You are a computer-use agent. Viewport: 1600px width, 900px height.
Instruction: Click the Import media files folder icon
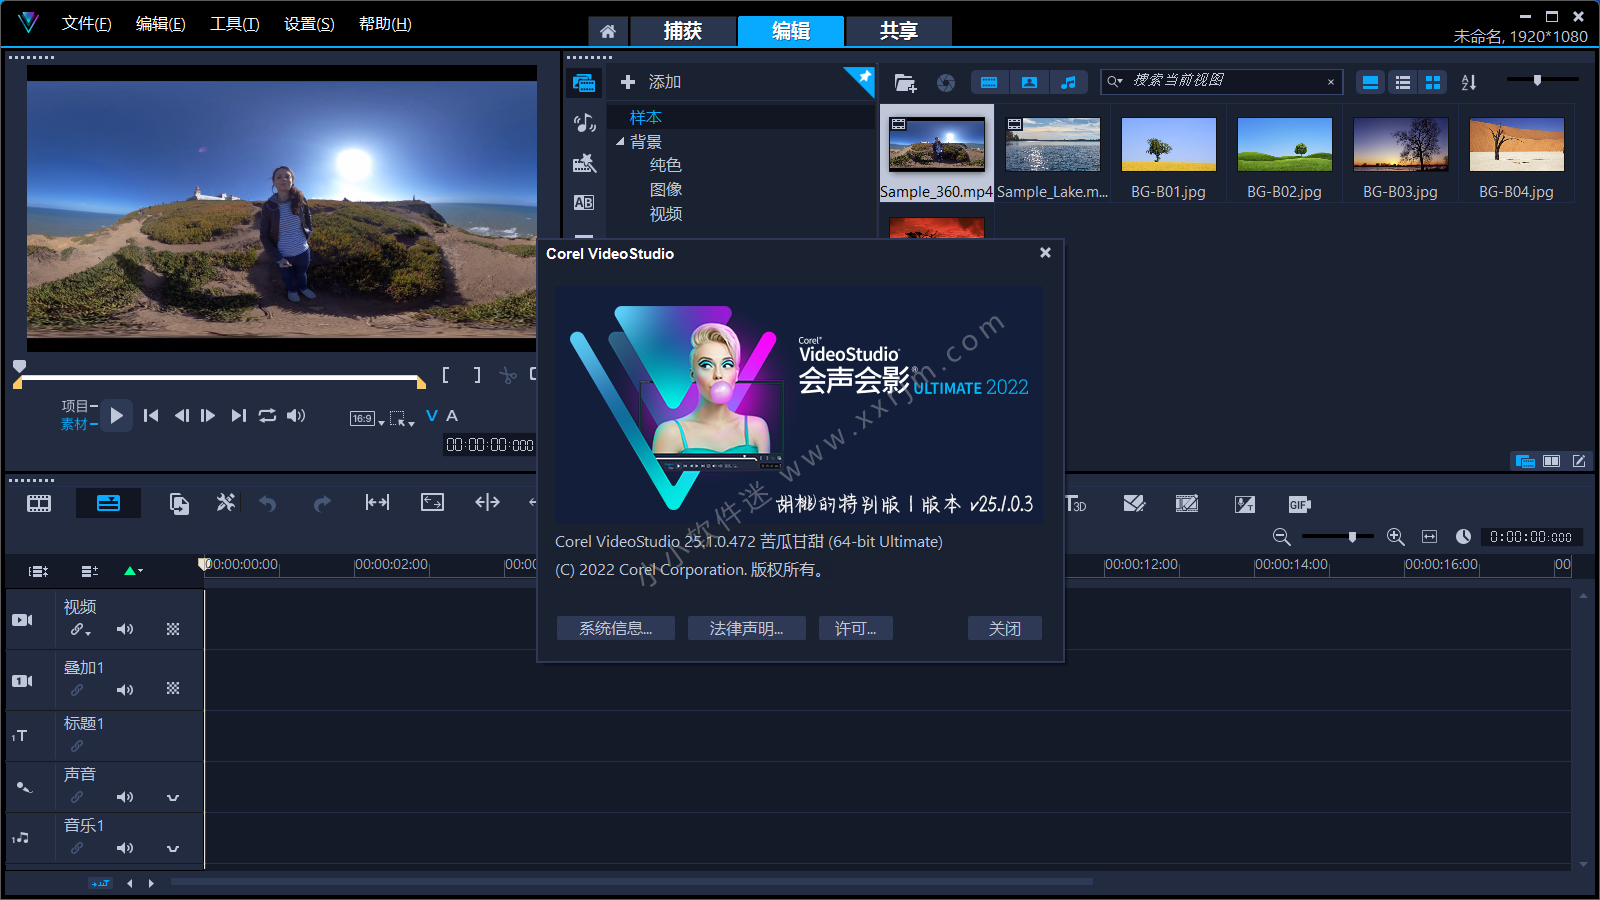coord(905,83)
